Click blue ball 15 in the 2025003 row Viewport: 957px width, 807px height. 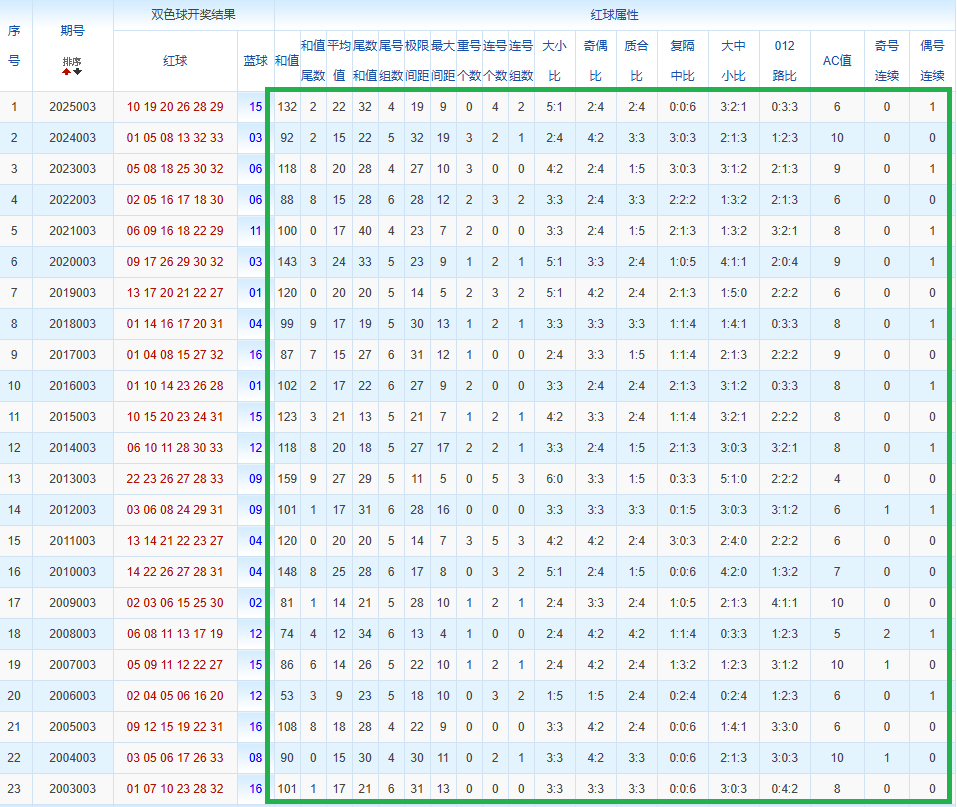point(256,107)
